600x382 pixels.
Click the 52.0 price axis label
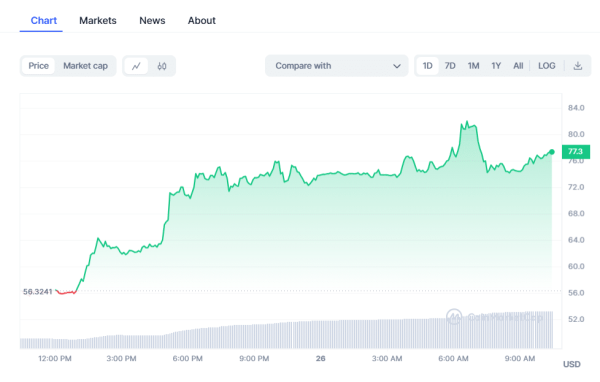pos(576,319)
